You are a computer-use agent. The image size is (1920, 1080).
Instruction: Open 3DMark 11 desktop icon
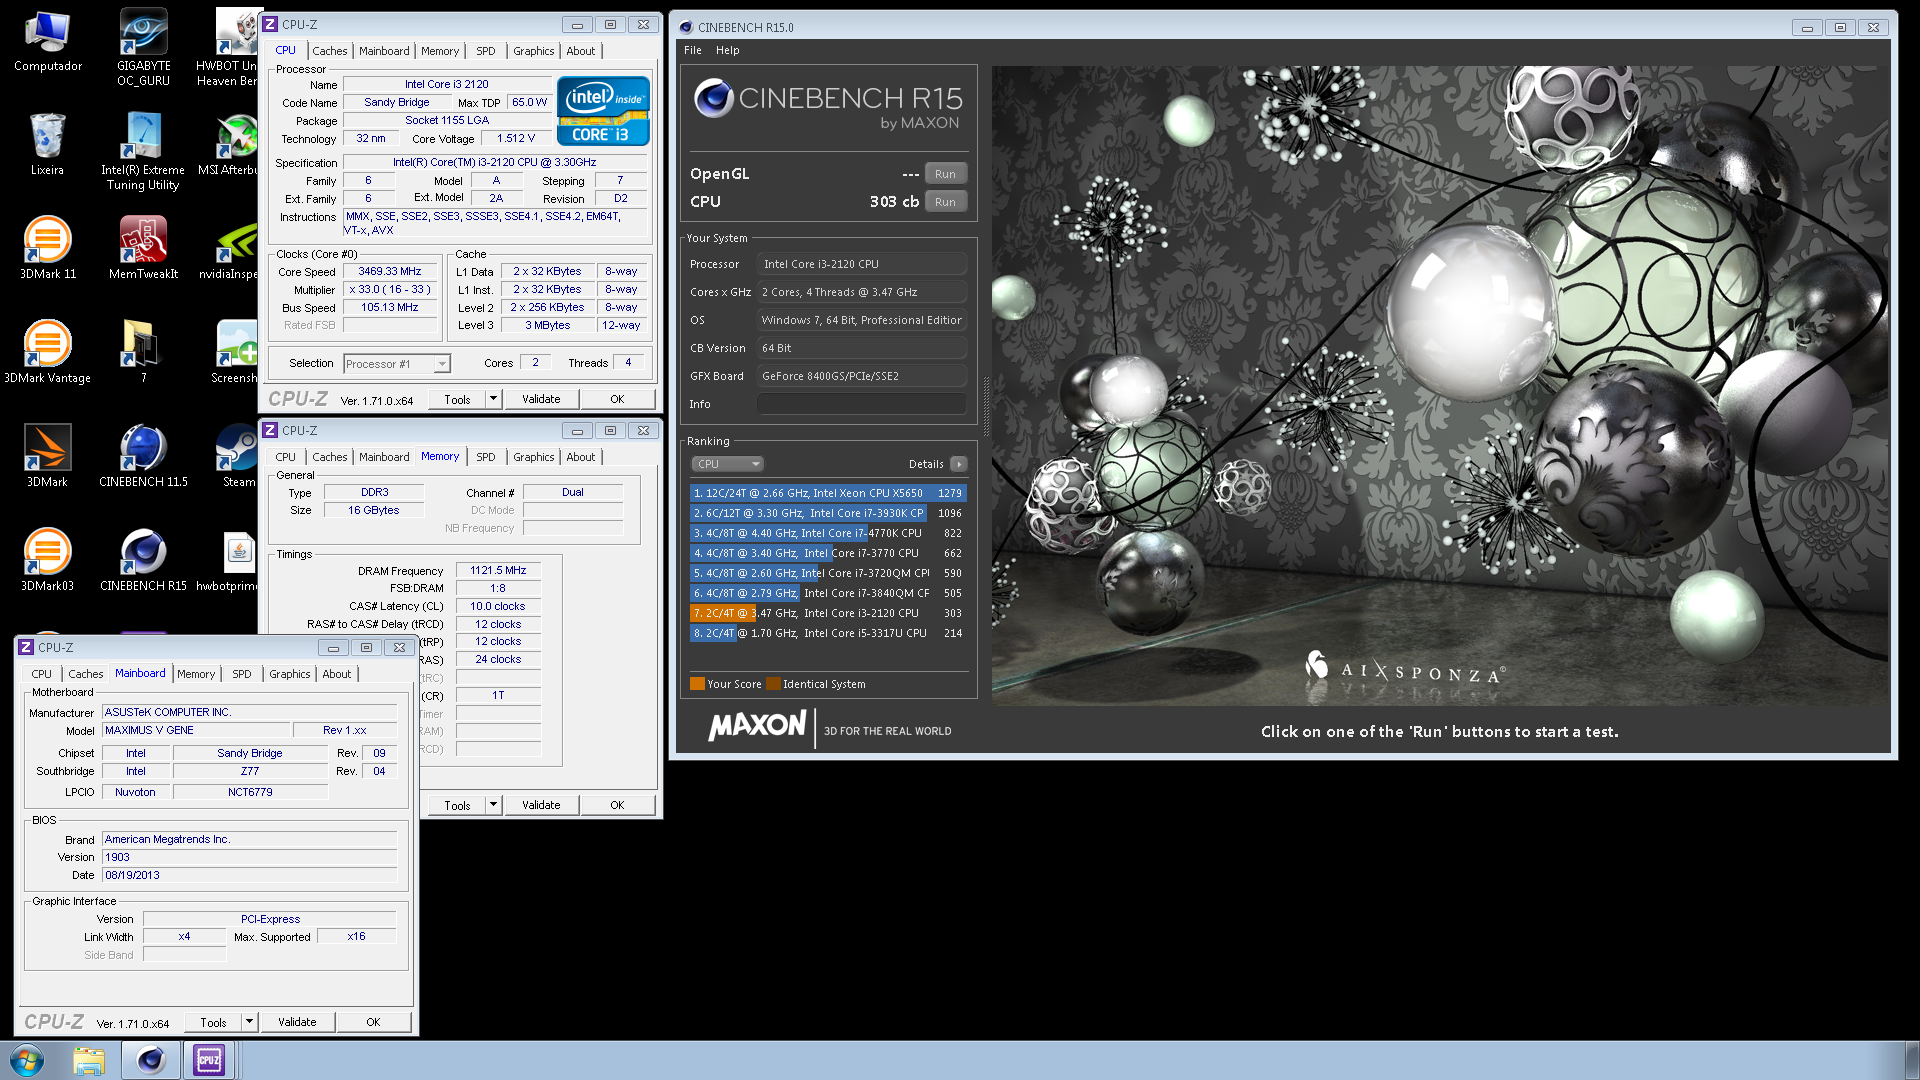pyautogui.click(x=47, y=248)
